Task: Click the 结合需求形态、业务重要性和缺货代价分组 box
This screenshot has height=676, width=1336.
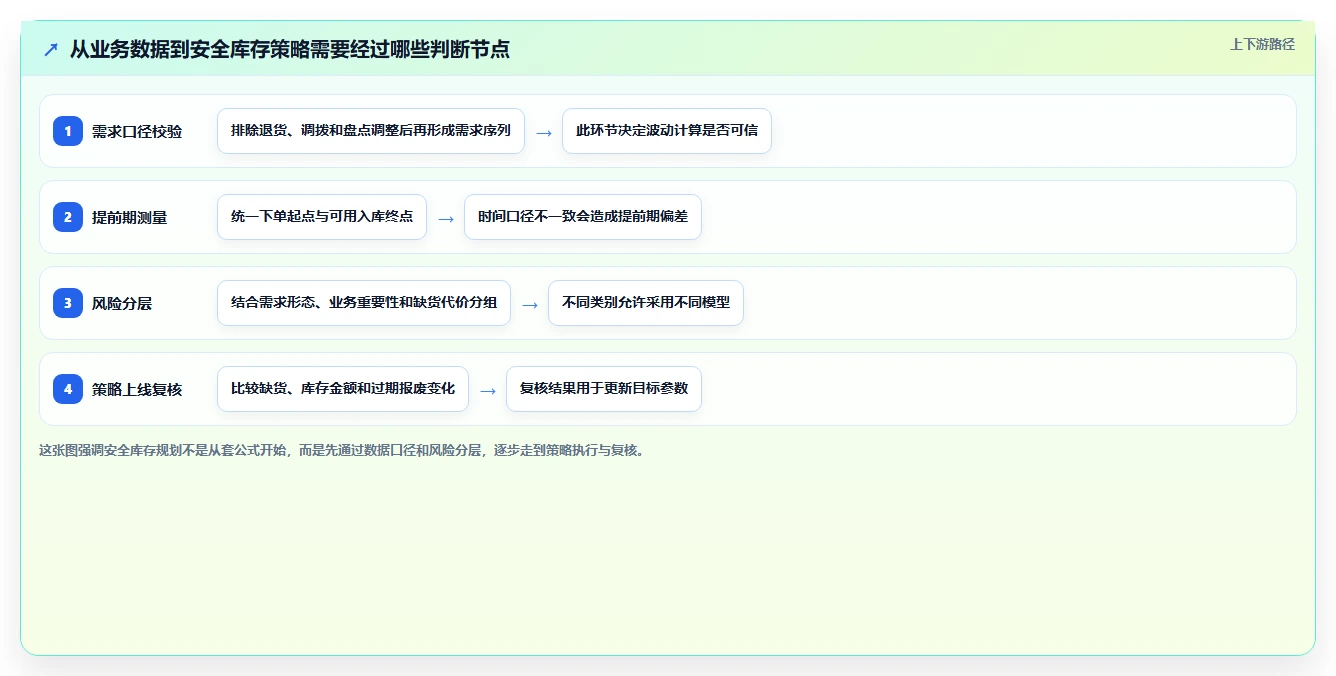Action: [364, 303]
